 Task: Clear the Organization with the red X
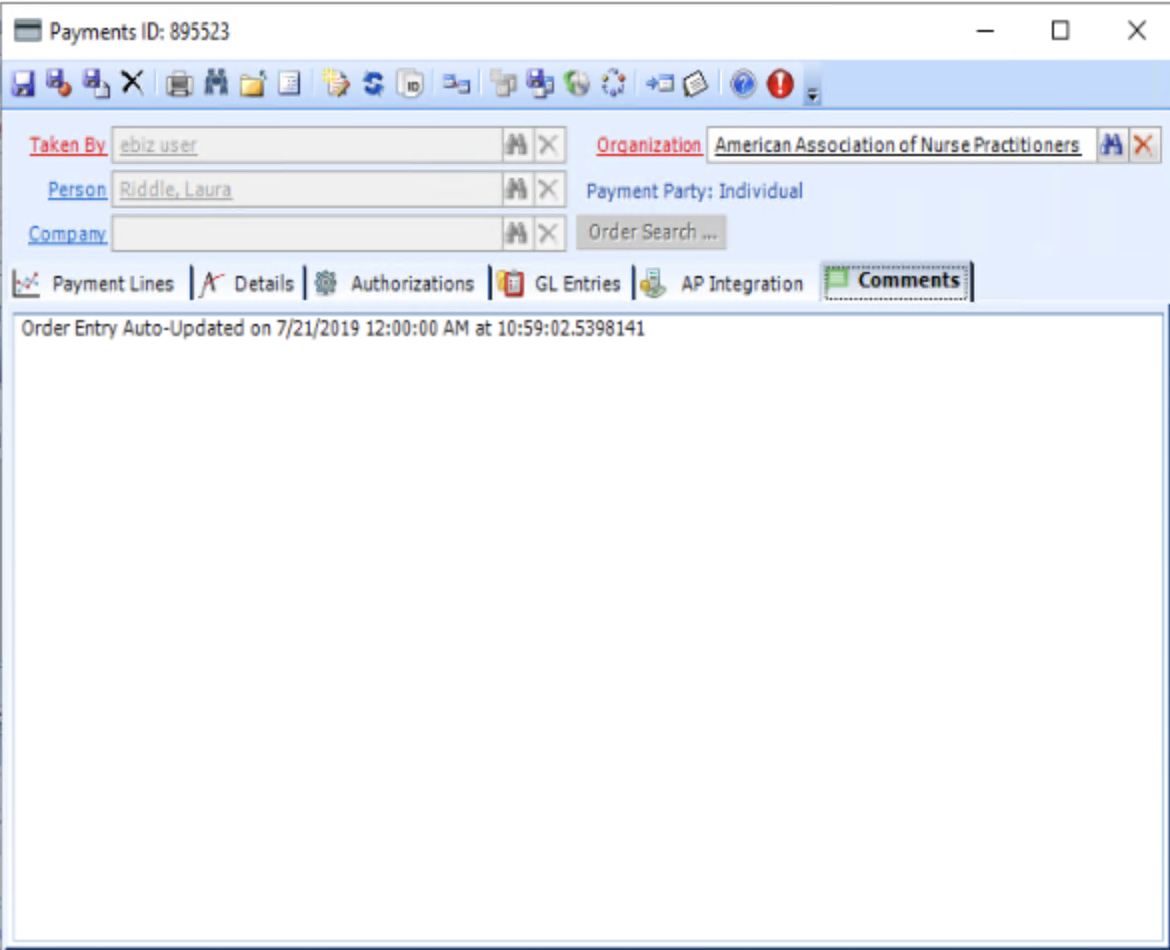tap(1143, 144)
